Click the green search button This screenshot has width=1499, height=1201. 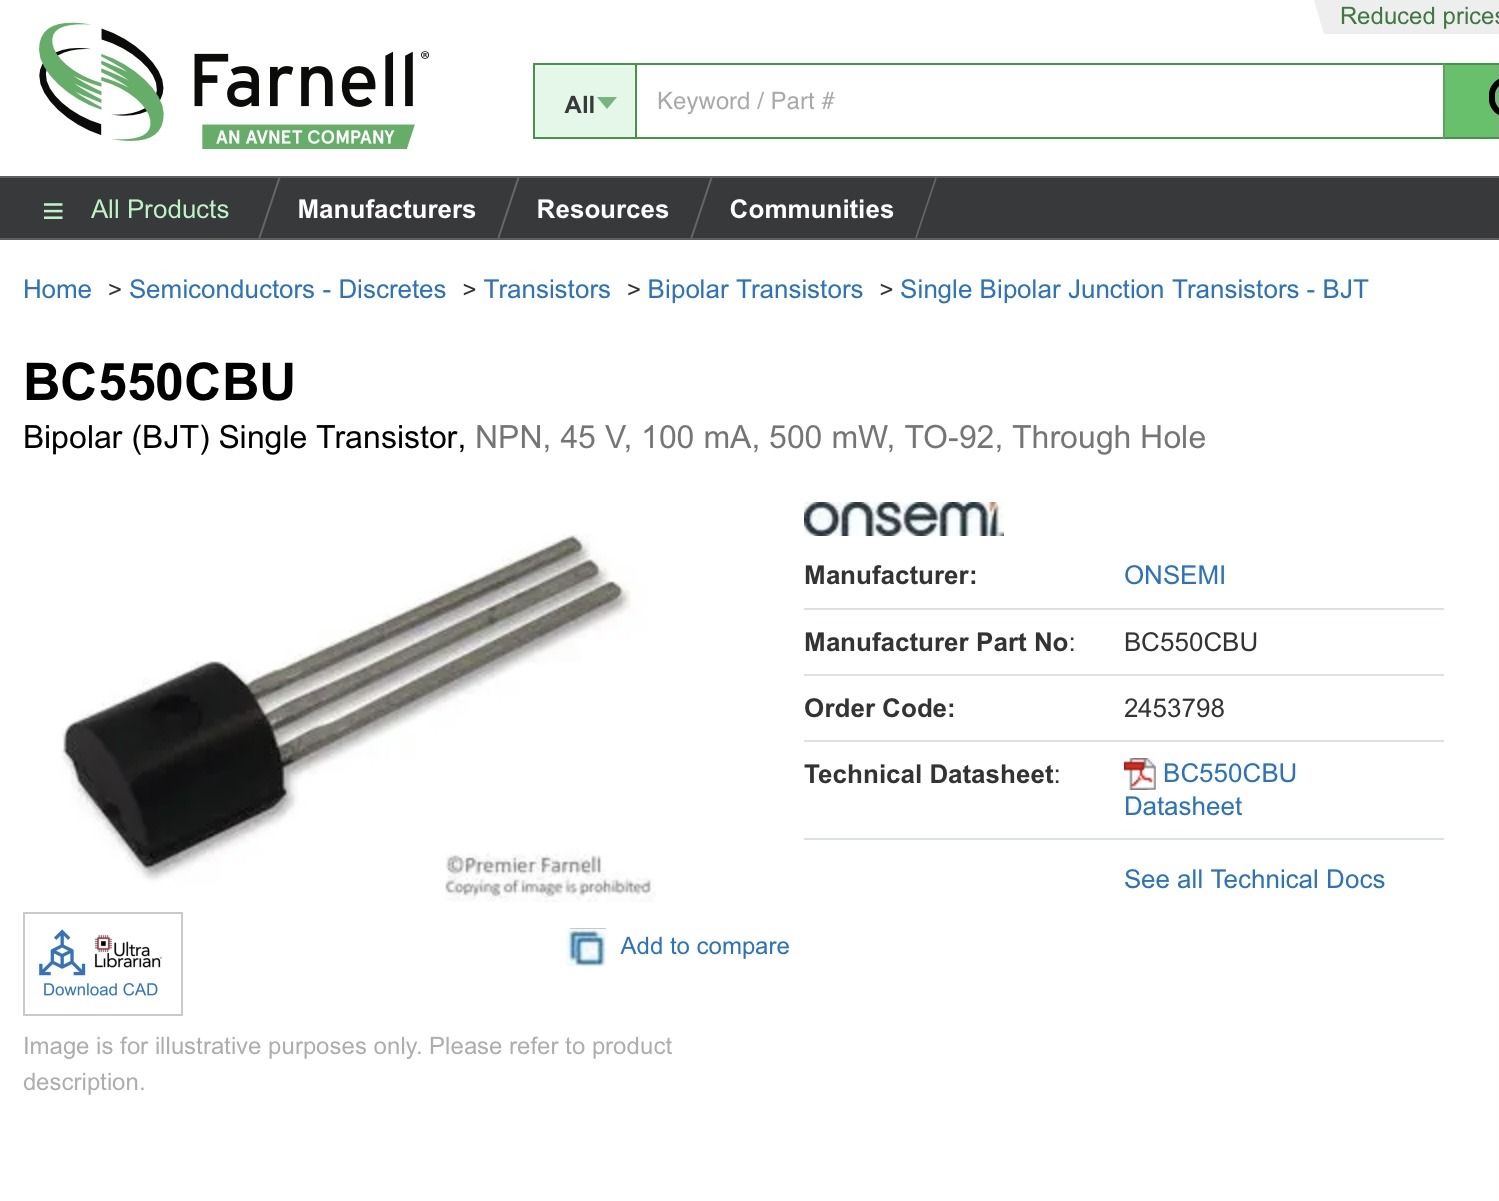pyautogui.click(x=1472, y=101)
